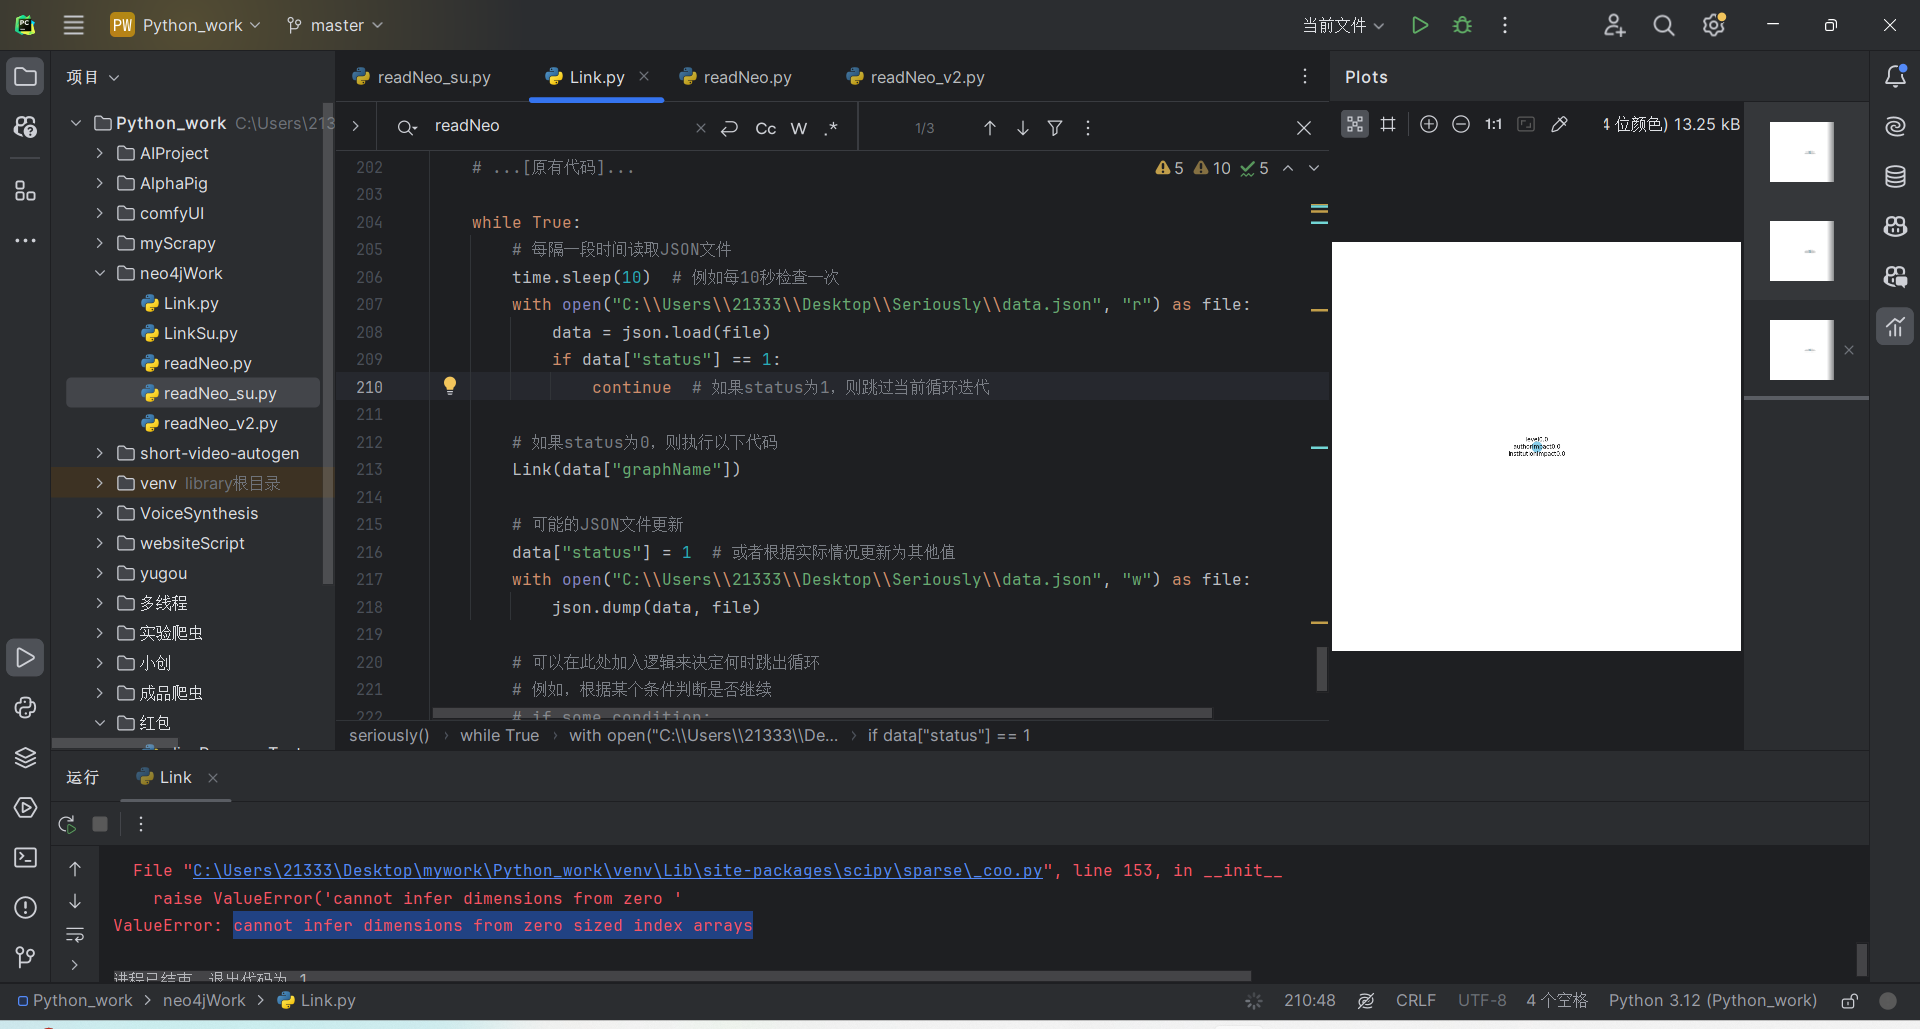Open the Structure tool window icon
Viewport: 1920px width, 1029px height.
(25, 191)
